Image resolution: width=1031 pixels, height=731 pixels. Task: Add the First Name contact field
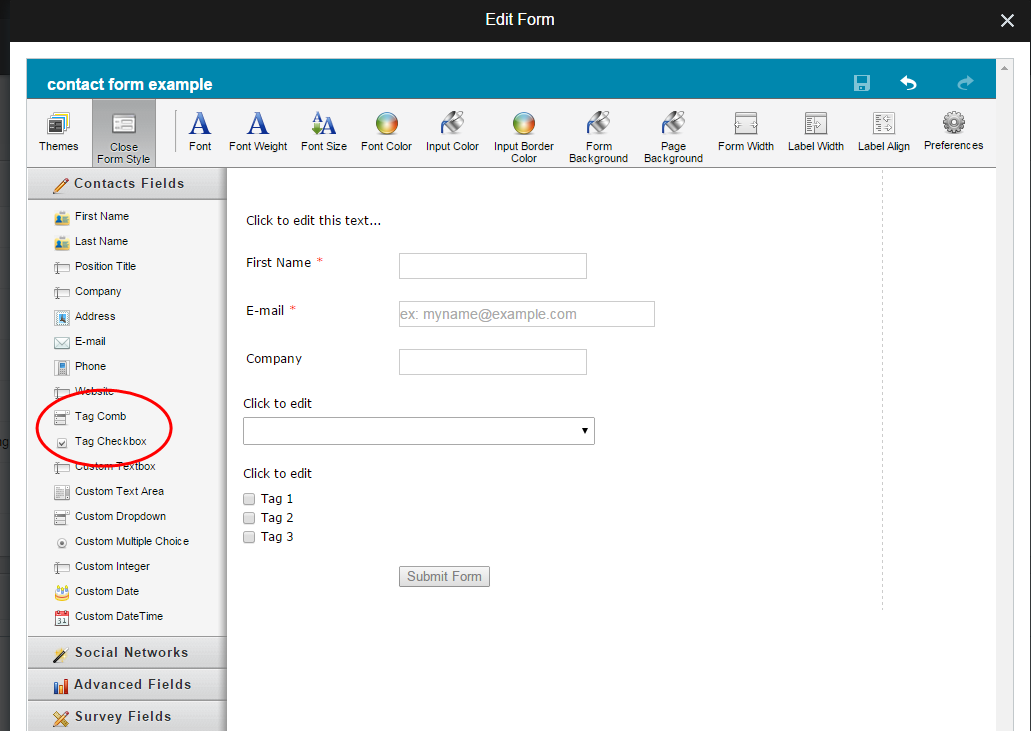[x=91, y=216]
